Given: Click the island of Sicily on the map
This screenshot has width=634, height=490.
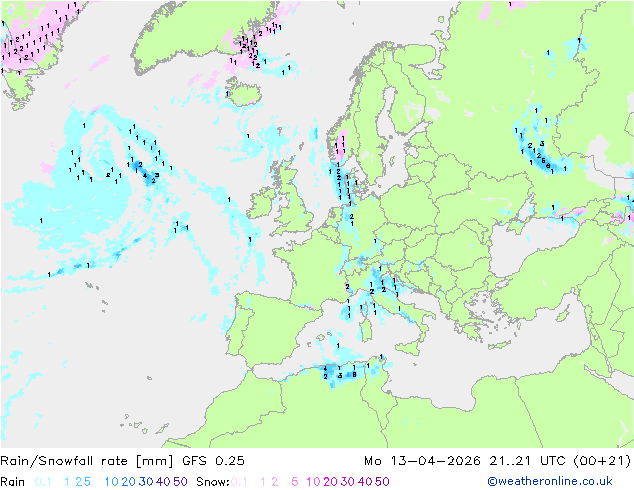Looking at the screenshot, I should [x=410, y=347].
